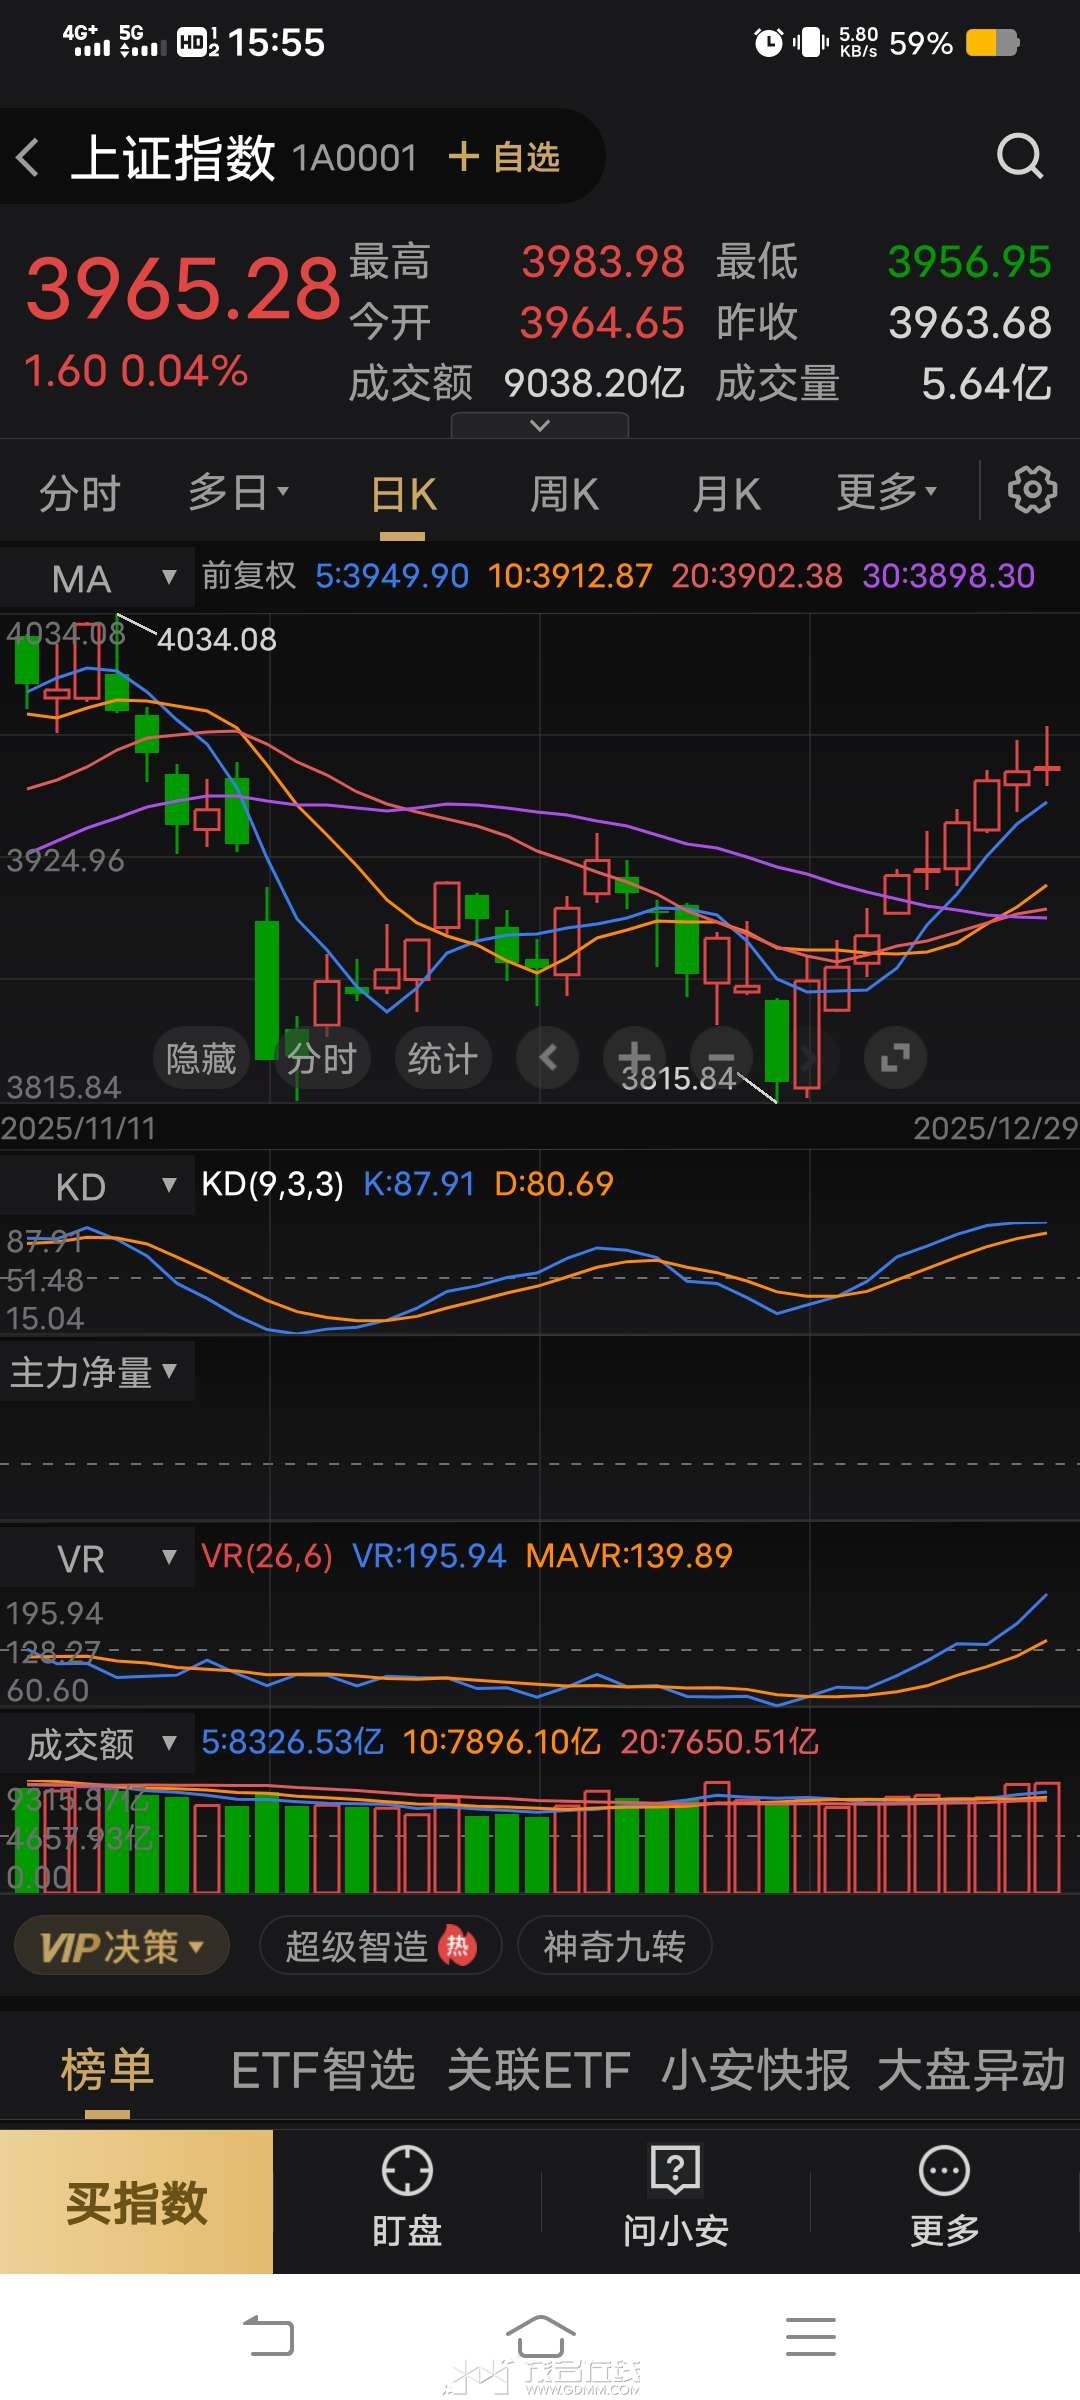Expand chart to fullscreen
This screenshot has height=2400, width=1080.
pyautogui.click(x=894, y=1057)
